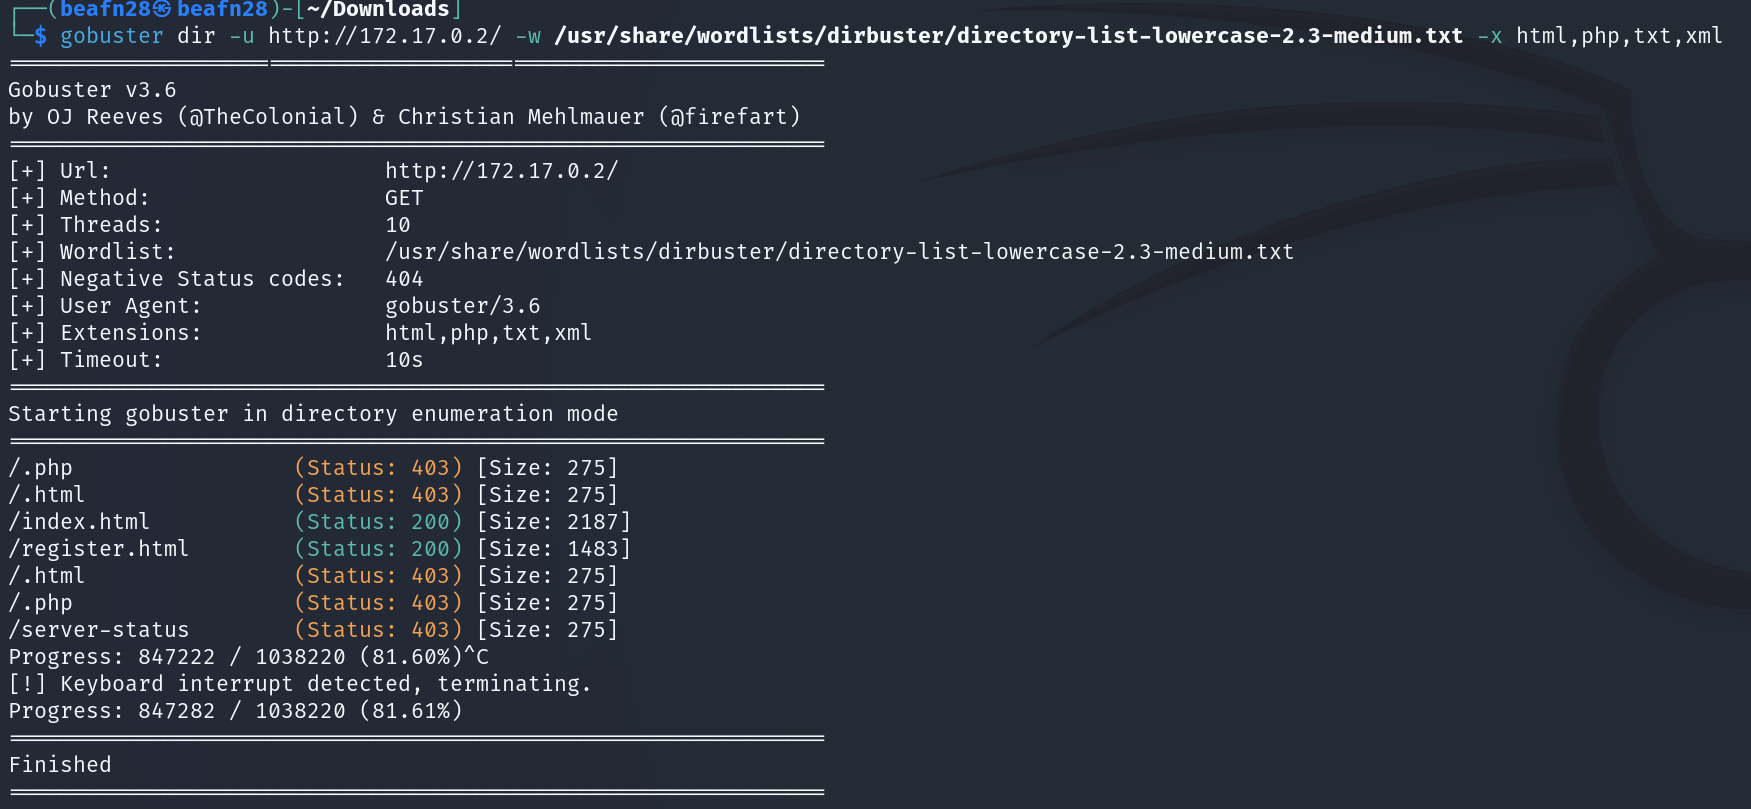Image resolution: width=1751 pixels, height=809 pixels.
Task: Click Status: 200 on the index.html row
Action: [x=378, y=522]
